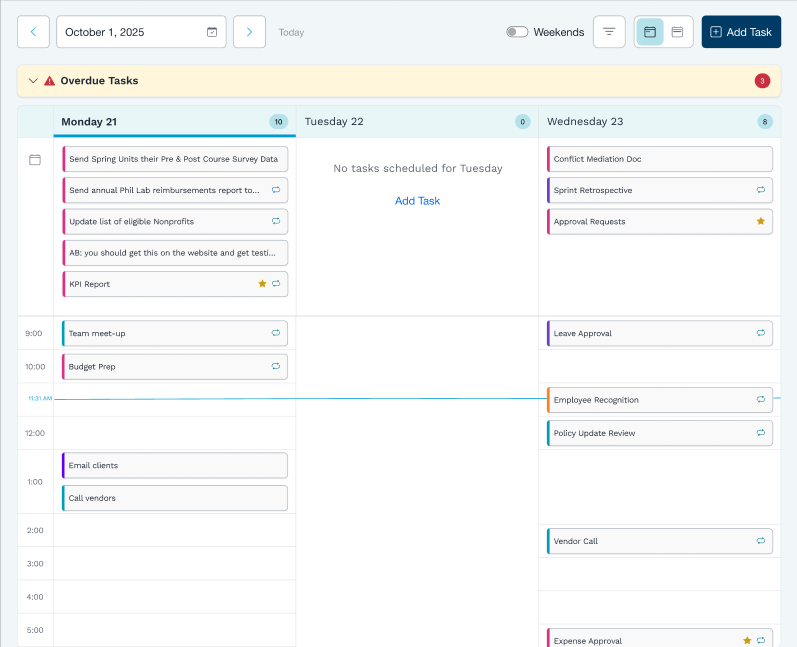Go to next date with right arrow
This screenshot has width=797, height=647.
pyautogui.click(x=249, y=32)
